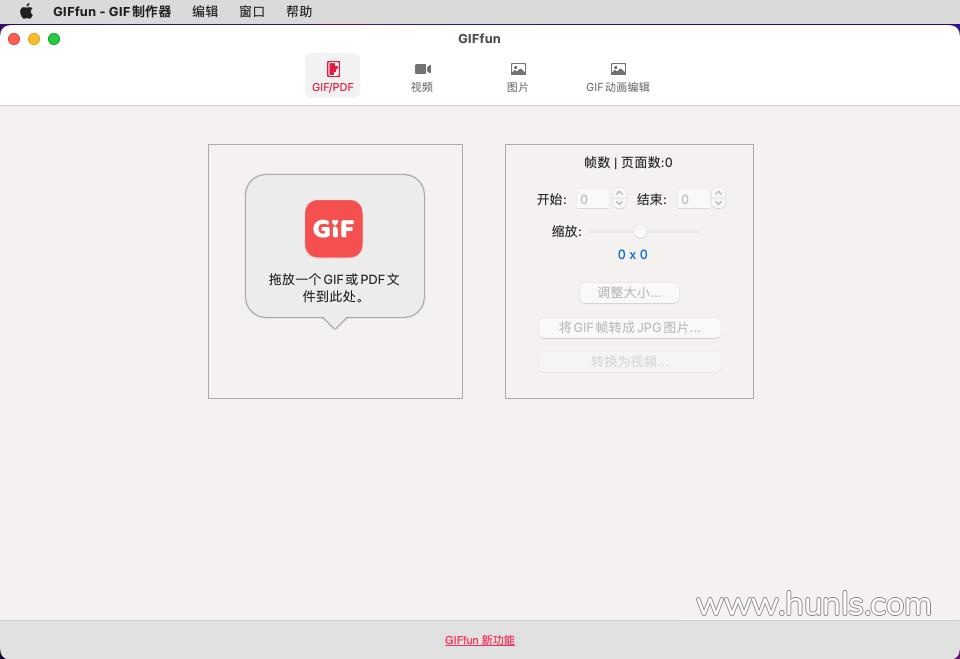Click 将 GIF 帧转成 JPG 图片... button
Screen dimensions: 960x659
629,328
